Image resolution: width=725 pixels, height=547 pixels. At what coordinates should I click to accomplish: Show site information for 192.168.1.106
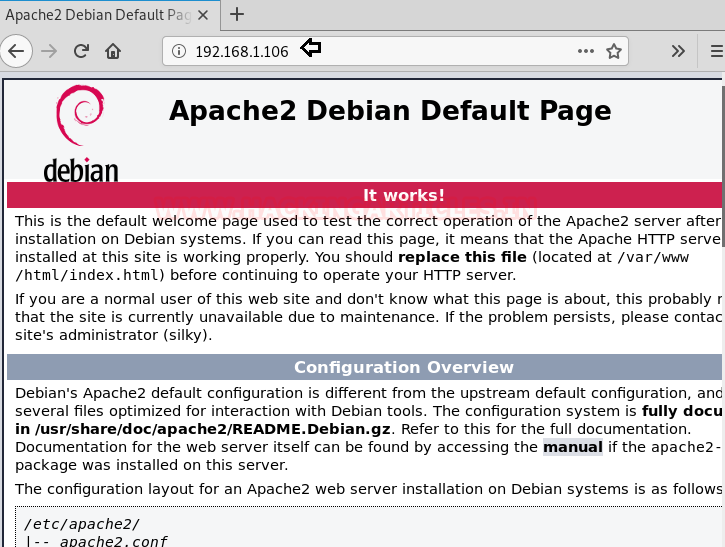[178, 51]
